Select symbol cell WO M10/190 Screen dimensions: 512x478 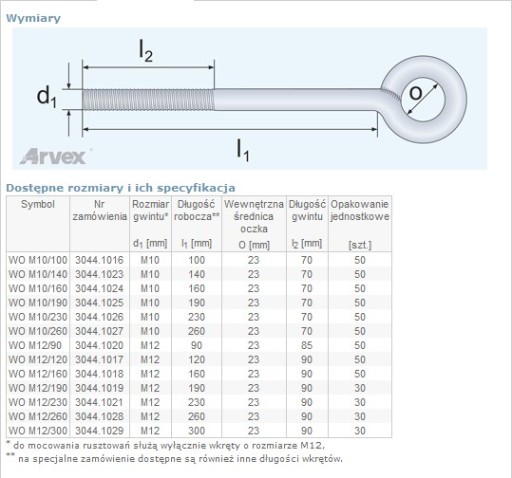pyautogui.click(x=38, y=303)
